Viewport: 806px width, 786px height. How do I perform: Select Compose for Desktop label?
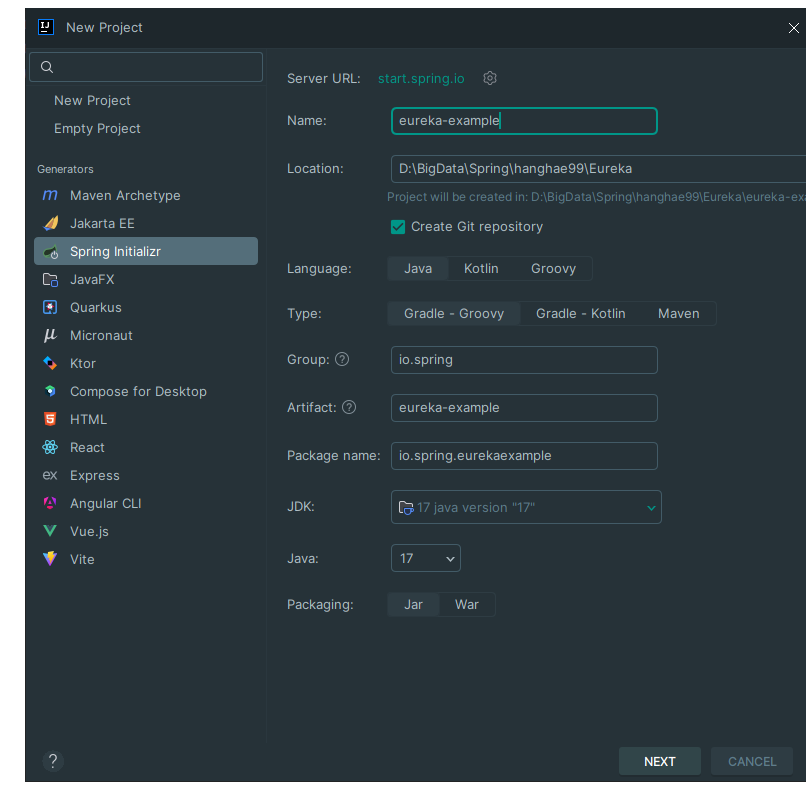[x=138, y=392]
